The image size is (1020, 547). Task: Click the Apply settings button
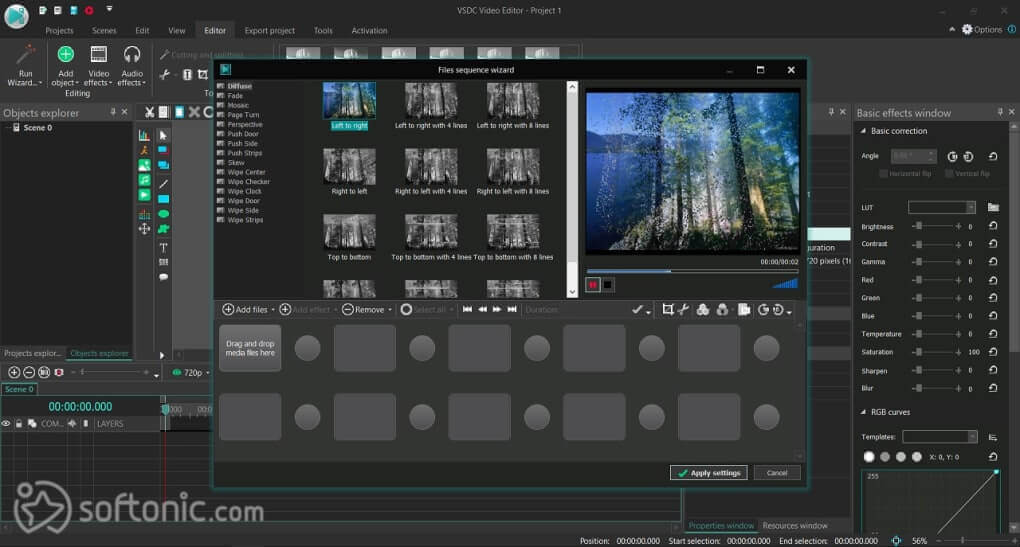pos(708,473)
